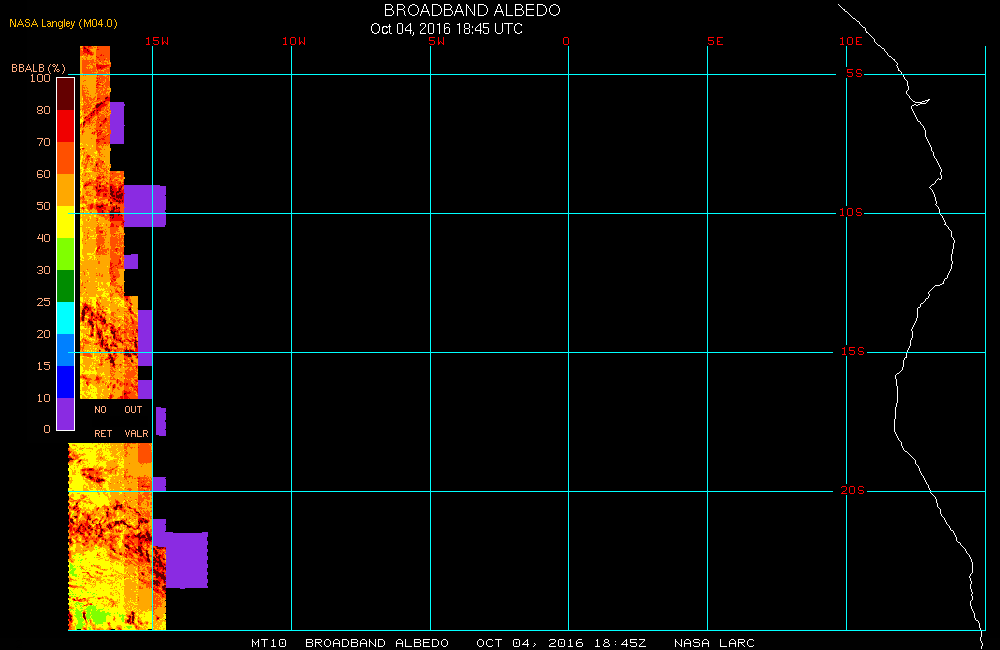Click the 10E longitude label

(851, 41)
